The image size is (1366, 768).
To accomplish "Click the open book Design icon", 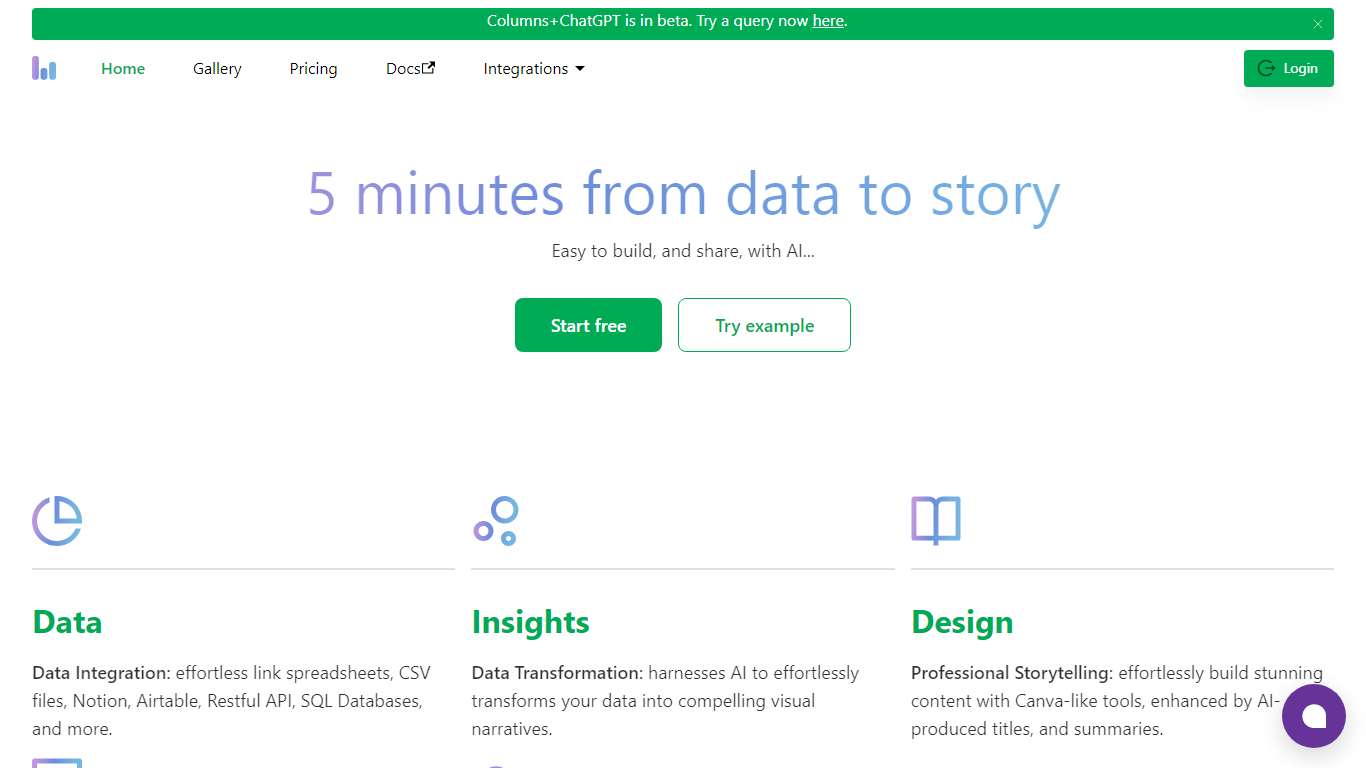I will pos(935,521).
